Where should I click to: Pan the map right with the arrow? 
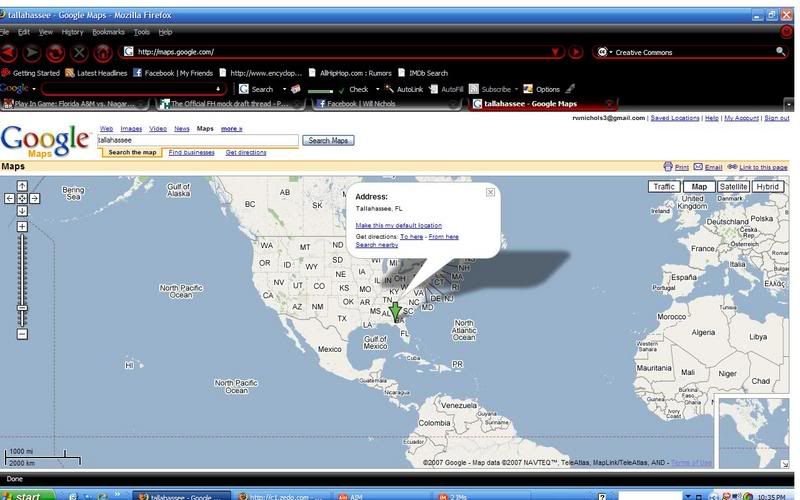tap(34, 198)
